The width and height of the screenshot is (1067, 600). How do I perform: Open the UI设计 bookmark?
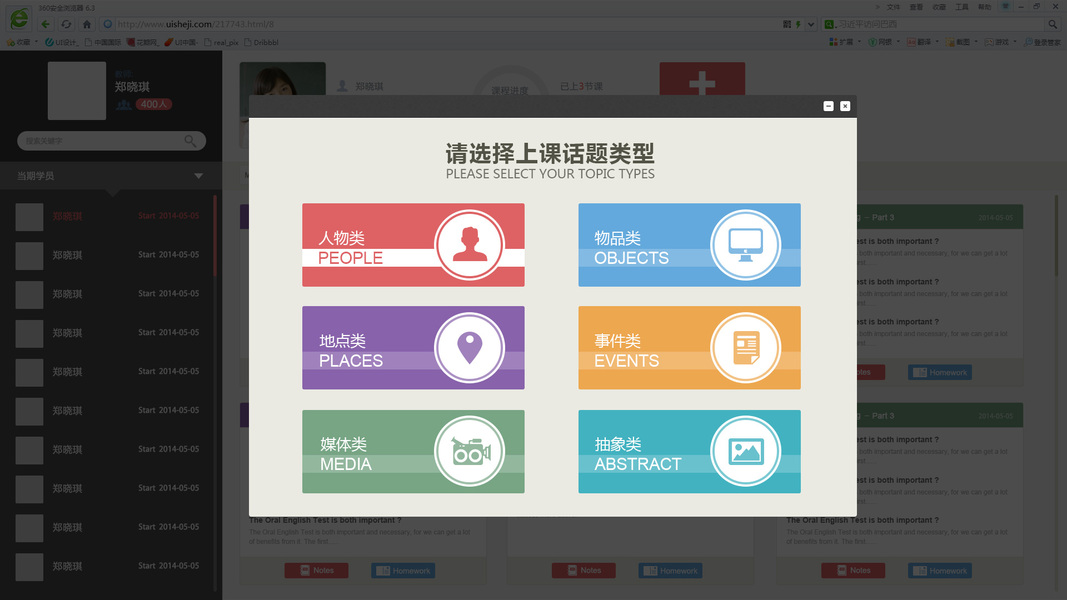(x=62, y=42)
